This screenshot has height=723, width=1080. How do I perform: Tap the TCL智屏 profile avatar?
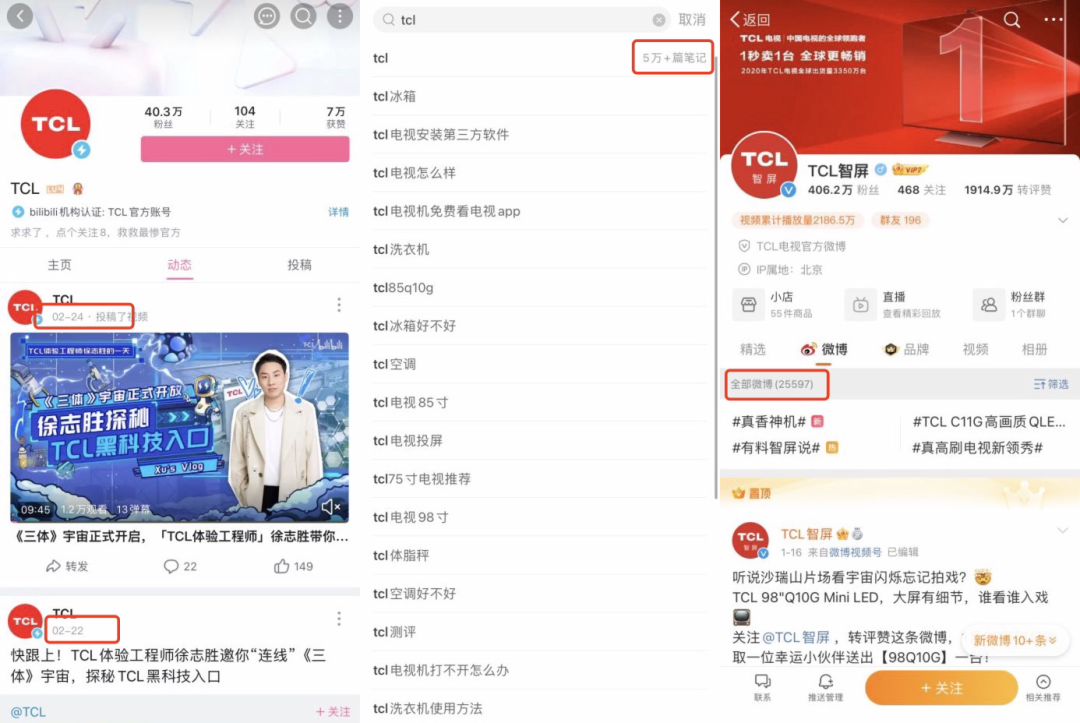click(765, 165)
